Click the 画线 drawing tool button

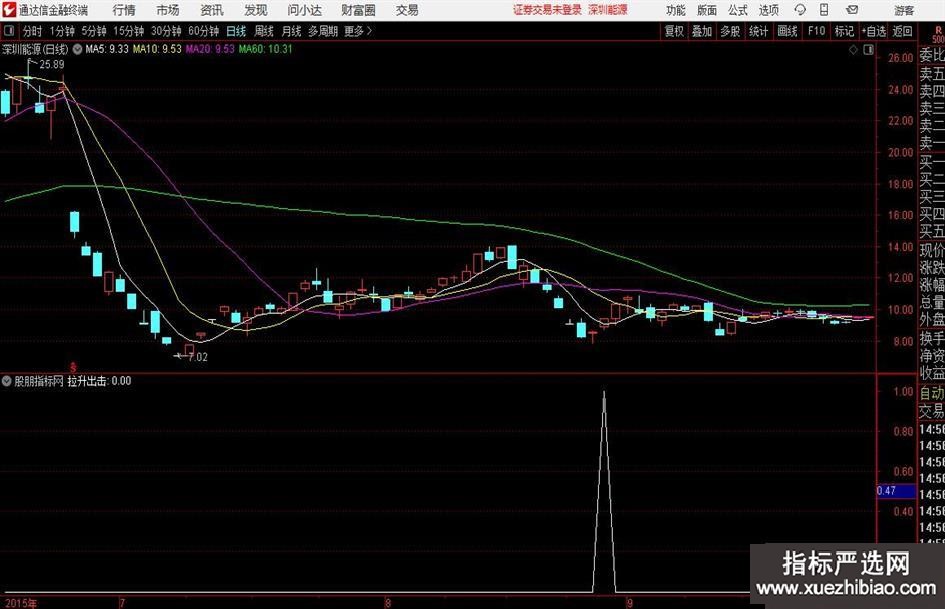[x=787, y=31]
